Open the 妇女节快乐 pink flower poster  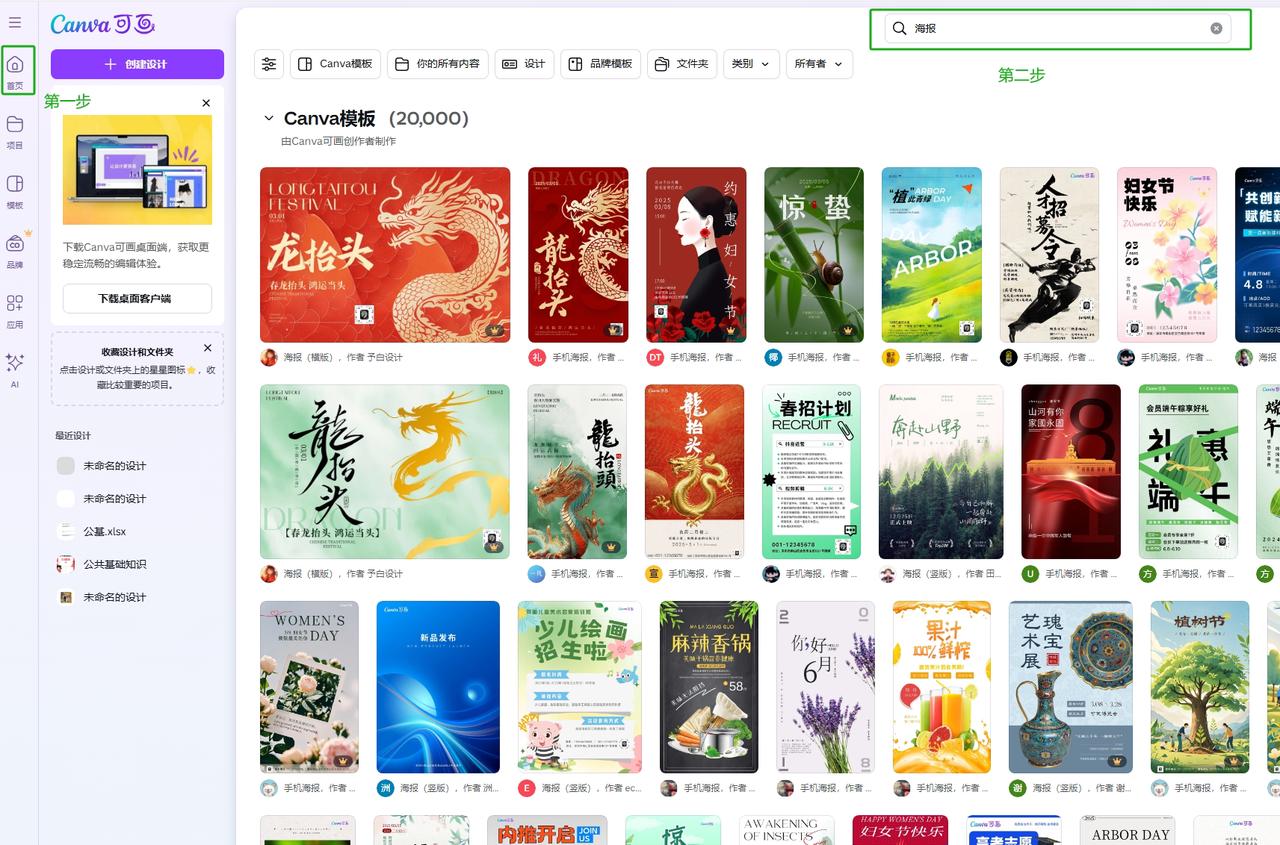coord(1167,255)
